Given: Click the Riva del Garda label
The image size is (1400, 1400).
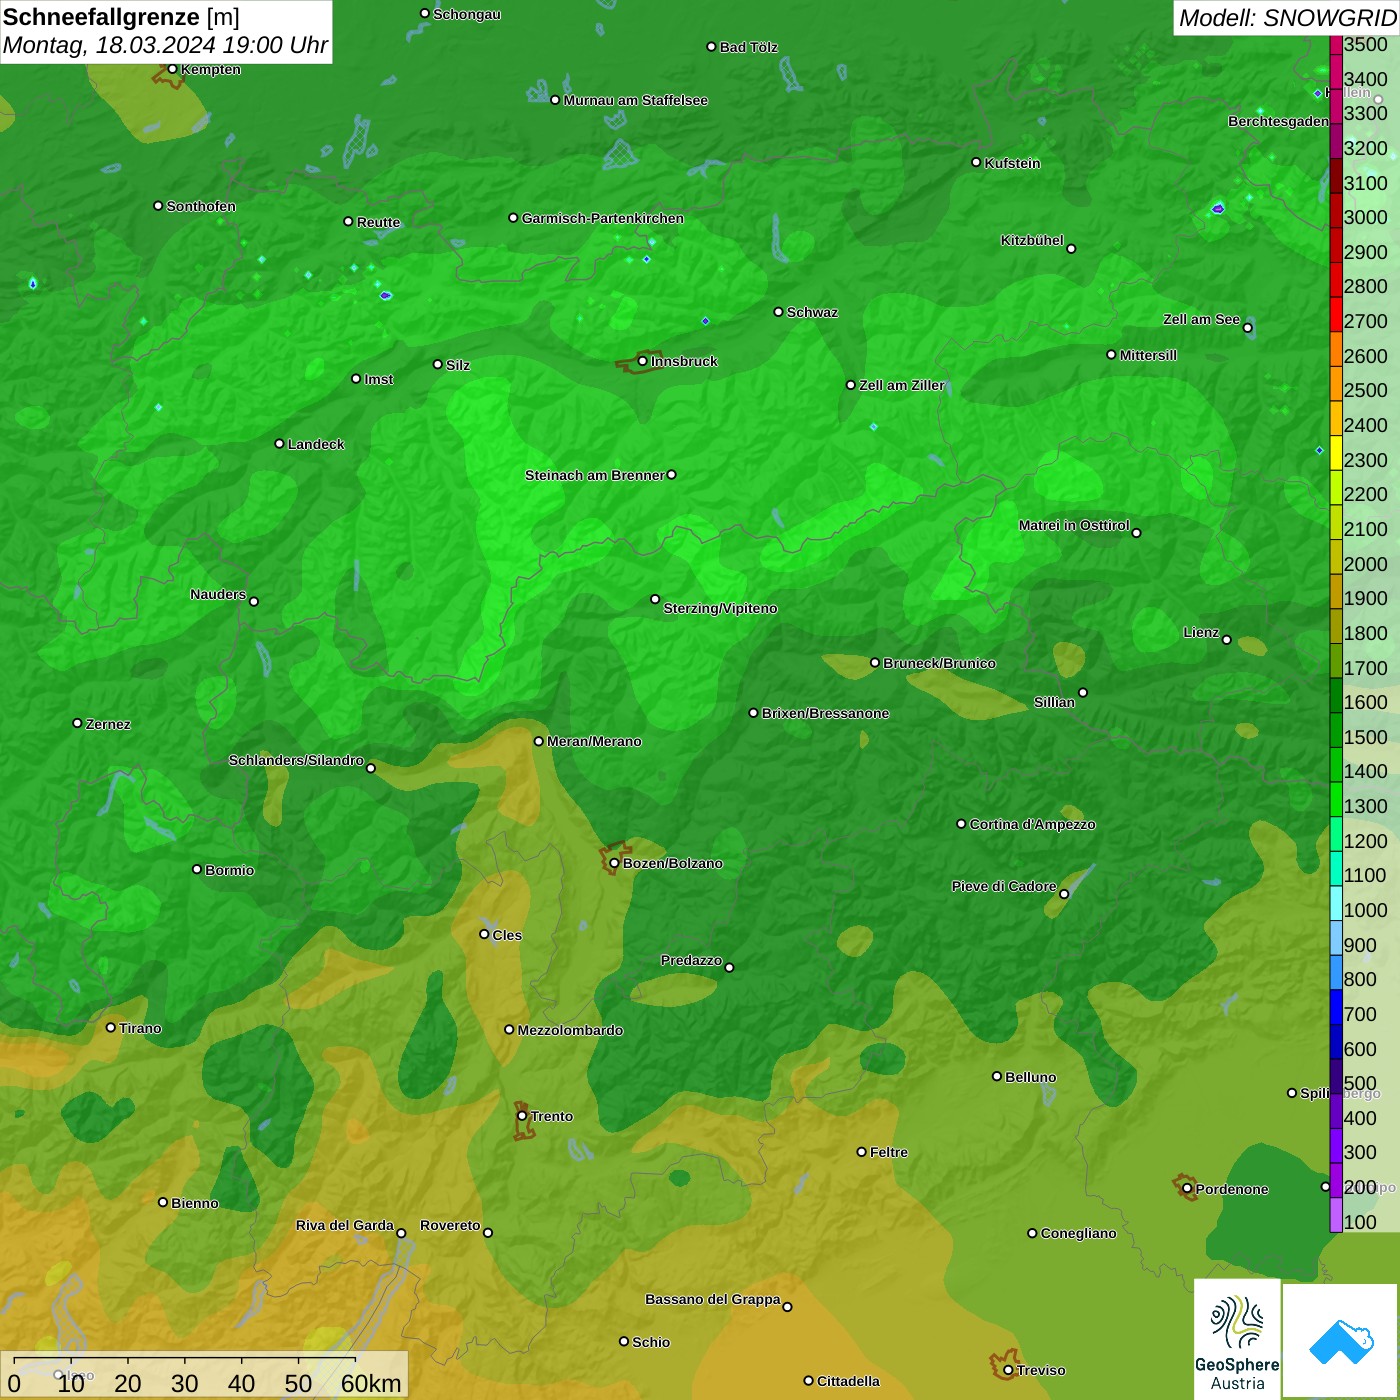Looking at the screenshot, I should tap(345, 1225).
